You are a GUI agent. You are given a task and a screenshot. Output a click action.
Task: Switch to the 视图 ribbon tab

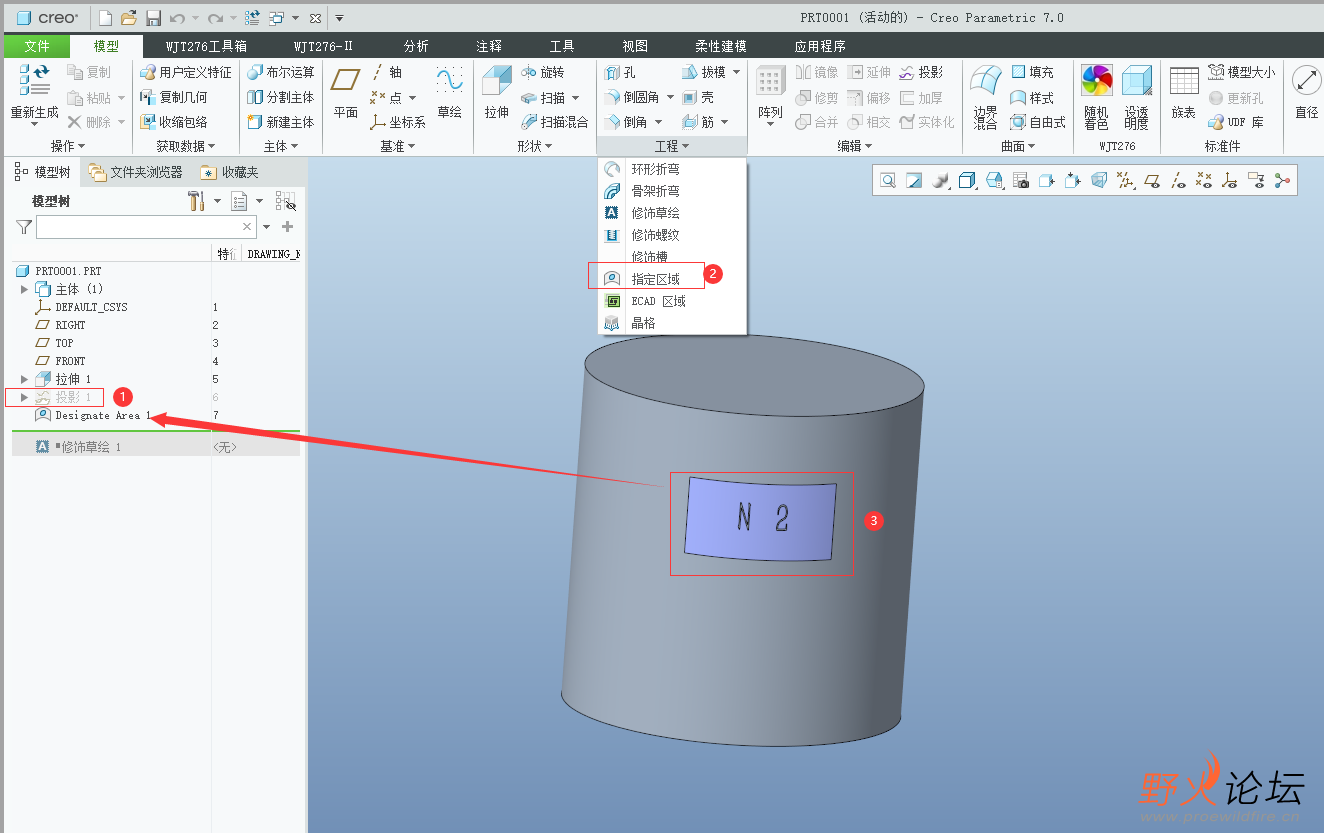point(635,46)
